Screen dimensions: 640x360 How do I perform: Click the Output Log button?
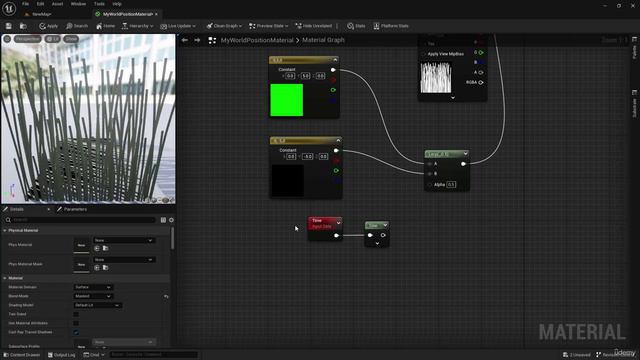pyautogui.click(x=62, y=355)
